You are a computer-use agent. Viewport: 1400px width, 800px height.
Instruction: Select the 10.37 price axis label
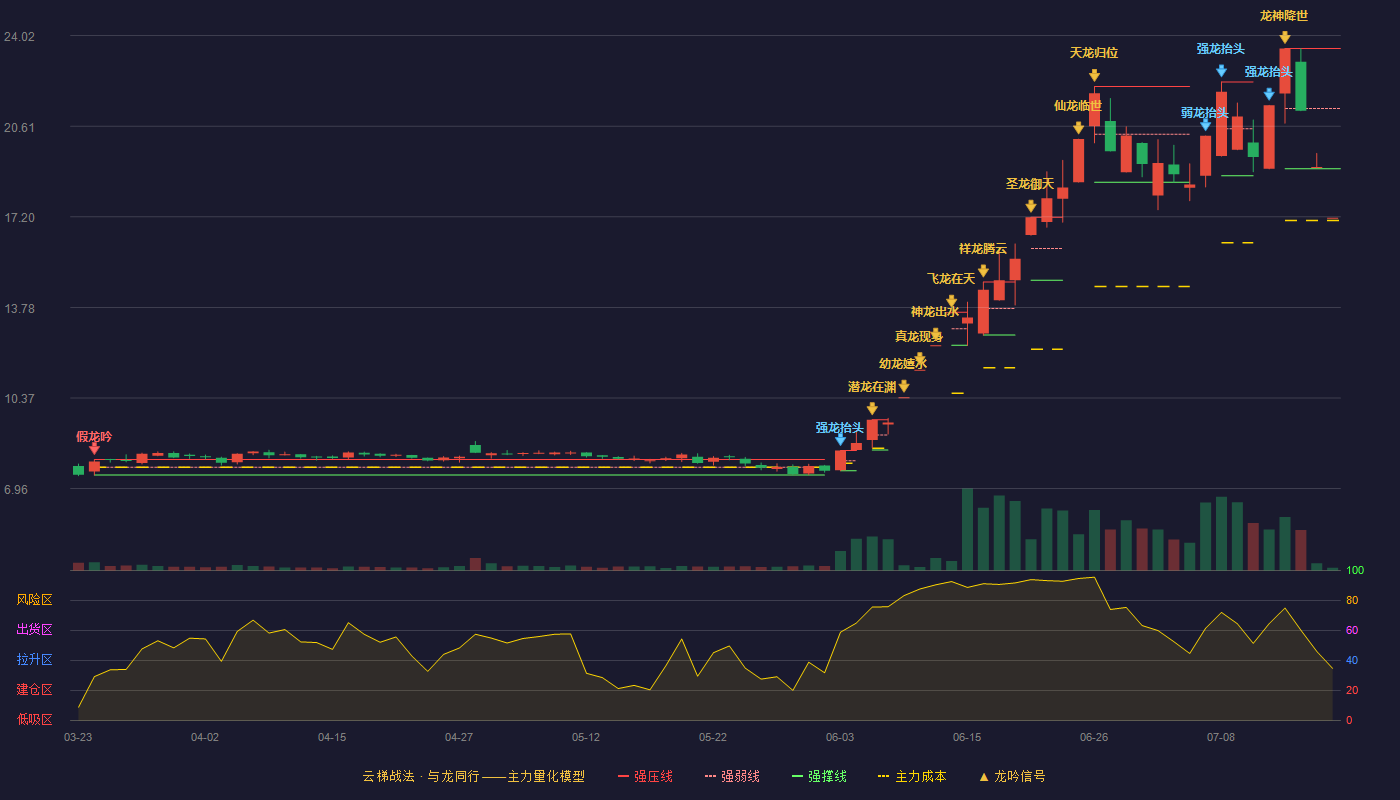[x=19, y=399]
